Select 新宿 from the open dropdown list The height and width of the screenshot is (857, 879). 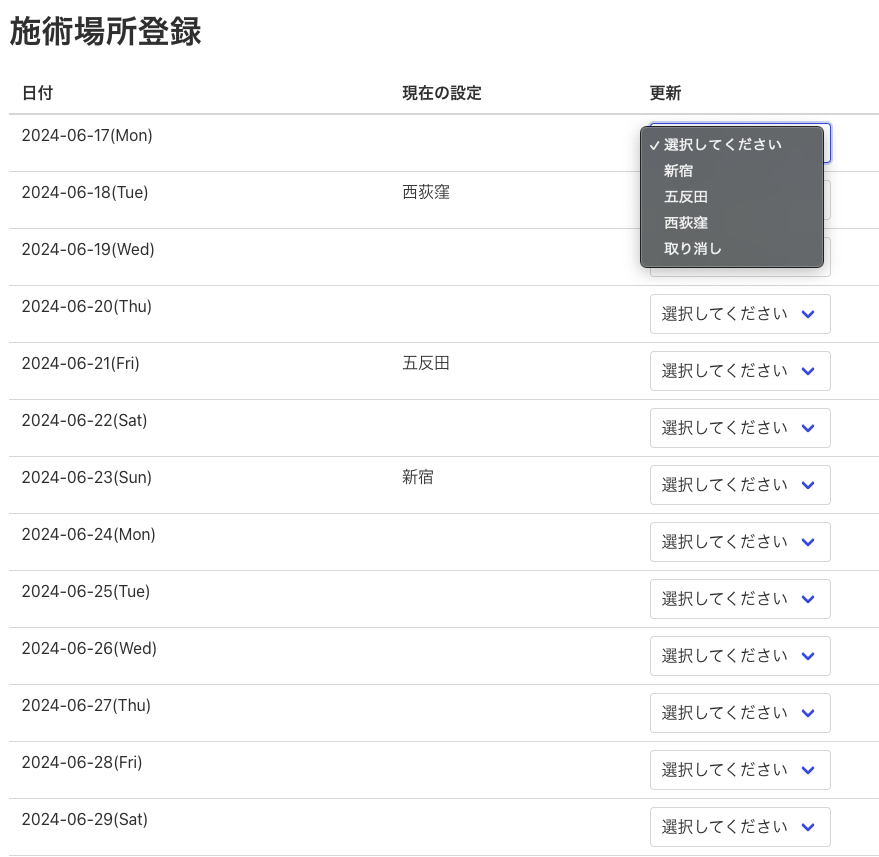(x=678, y=171)
